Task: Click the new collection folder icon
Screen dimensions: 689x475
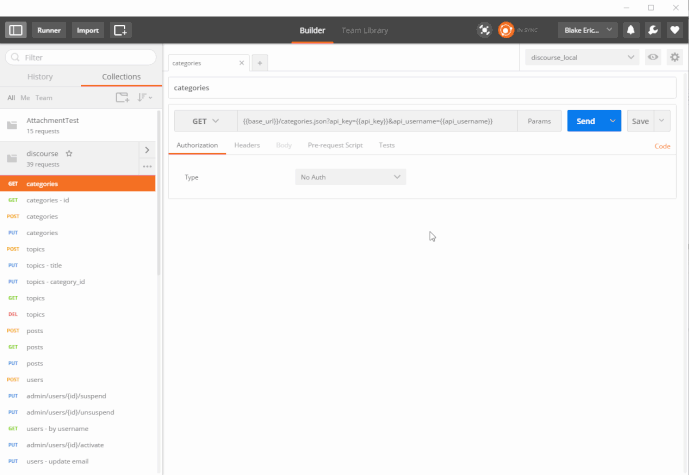Action: [x=122, y=98]
